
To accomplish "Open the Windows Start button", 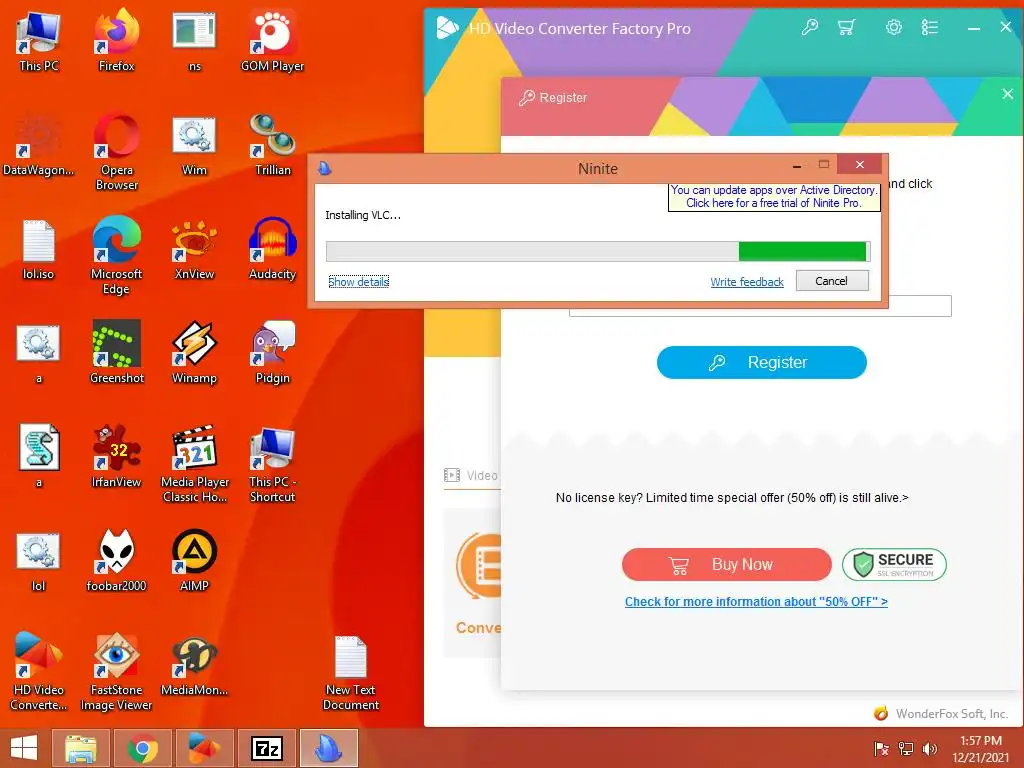I will pyautogui.click(x=24, y=748).
